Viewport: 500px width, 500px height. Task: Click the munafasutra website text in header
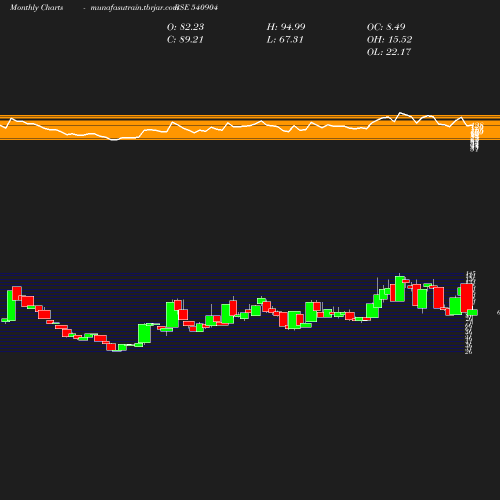133,8
